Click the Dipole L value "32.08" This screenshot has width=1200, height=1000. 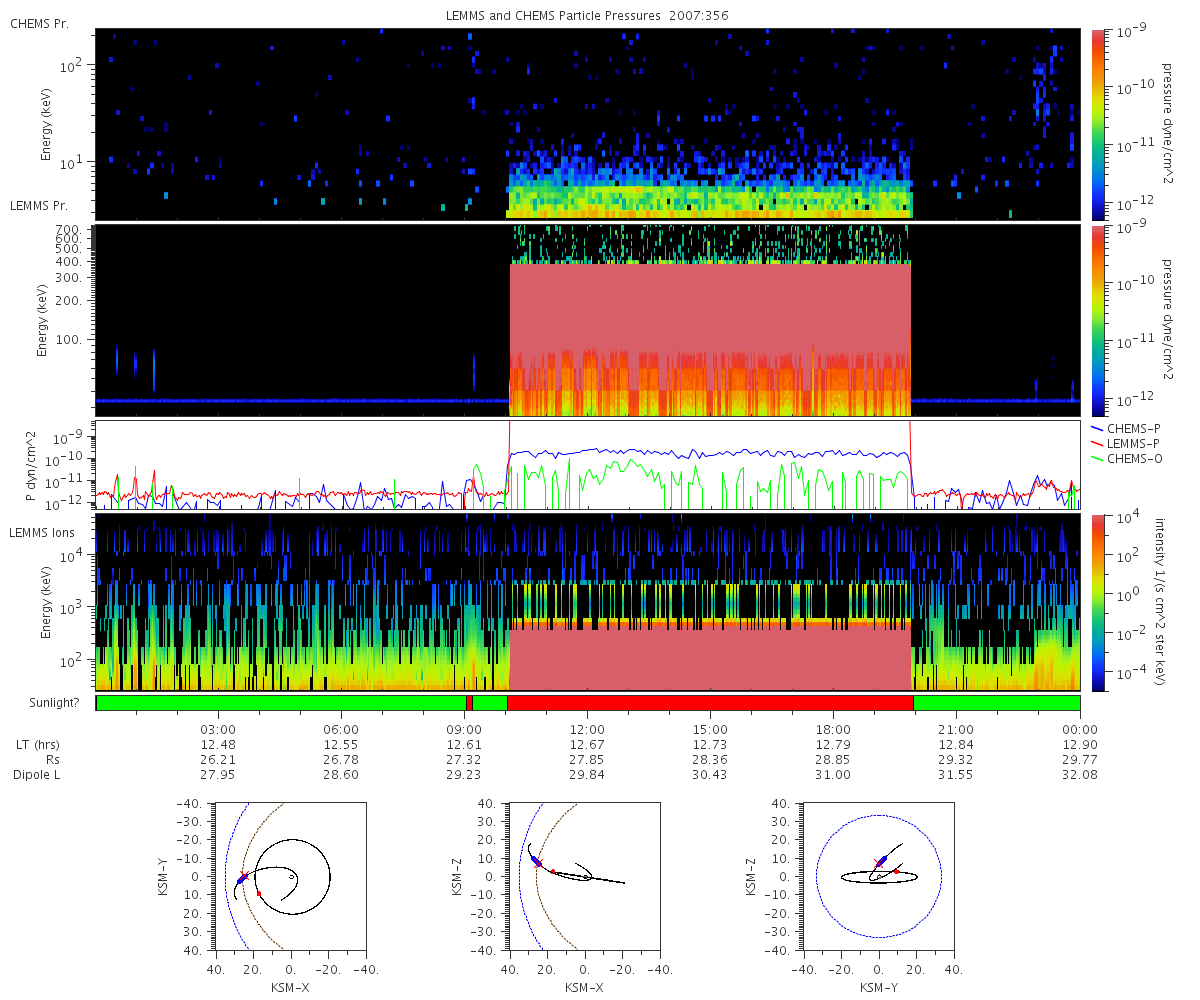(x=1080, y=775)
